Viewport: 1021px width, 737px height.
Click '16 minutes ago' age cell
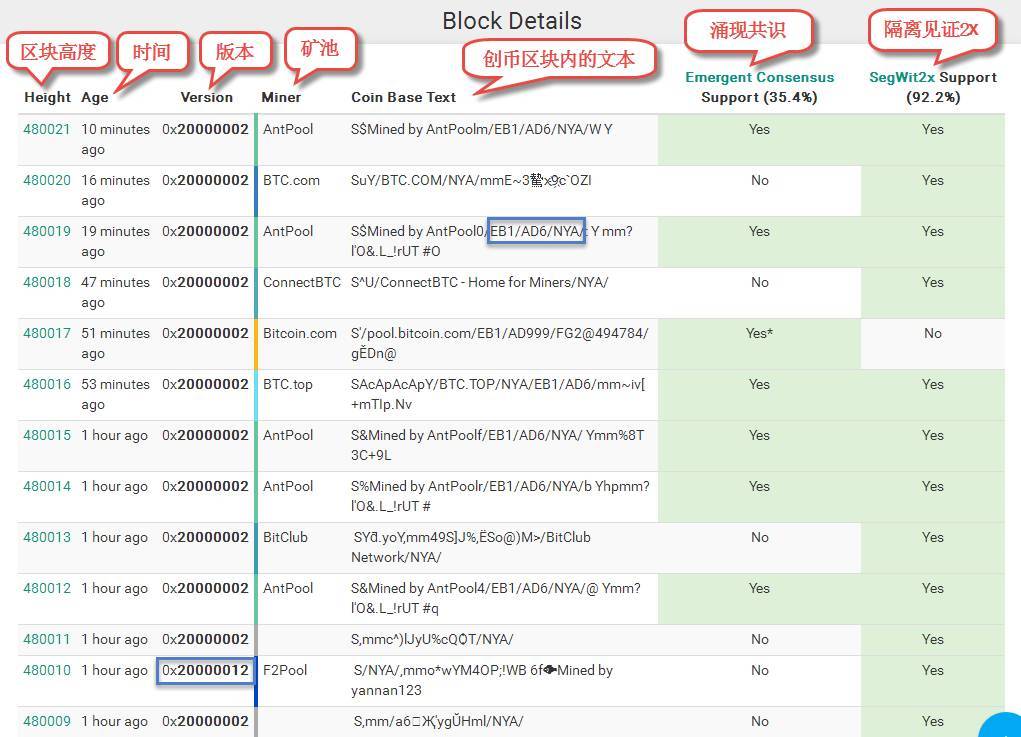(115, 190)
